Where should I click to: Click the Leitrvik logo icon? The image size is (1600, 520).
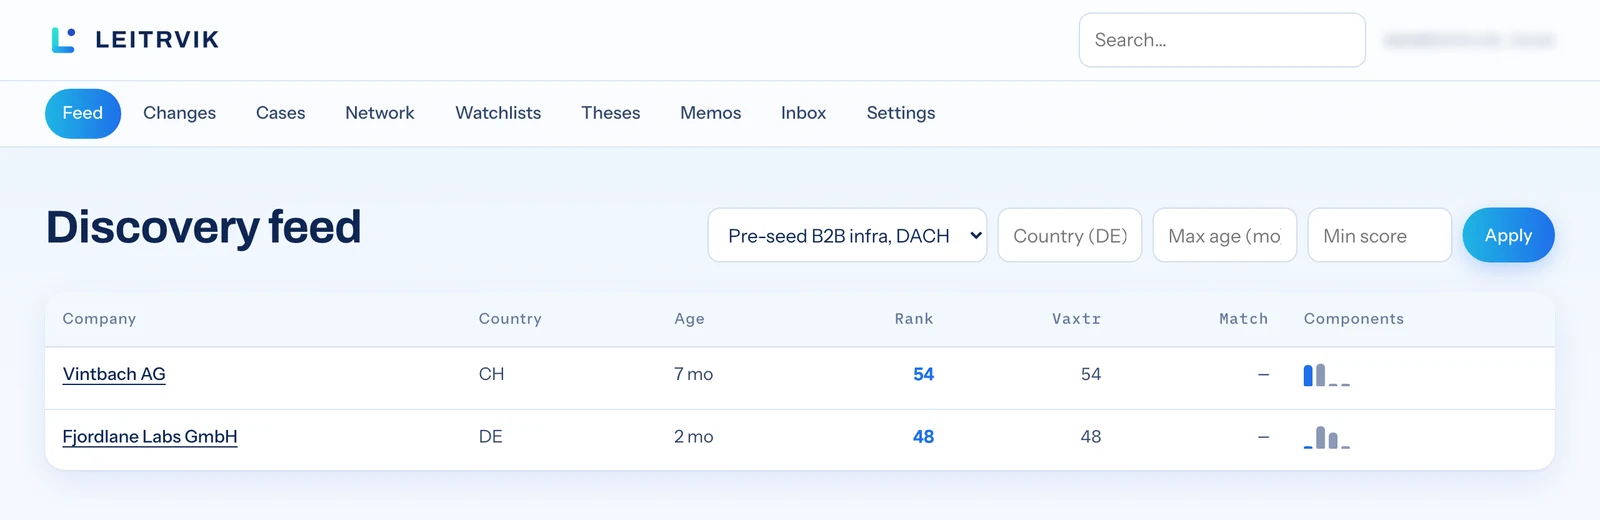(x=63, y=40)
